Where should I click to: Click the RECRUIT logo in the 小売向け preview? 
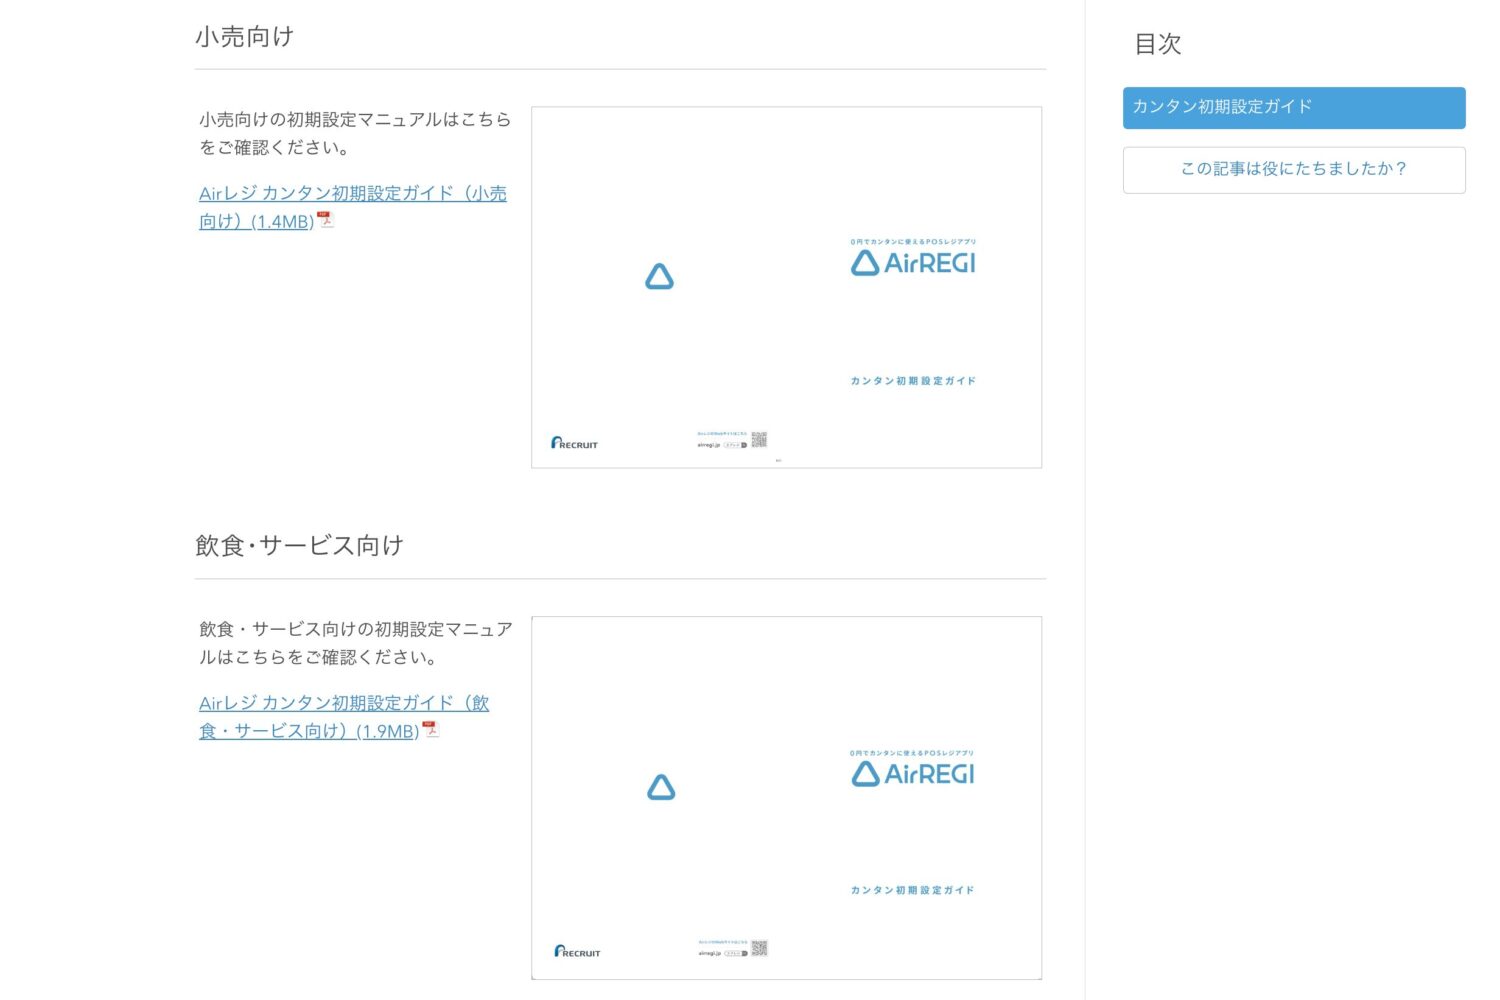point(574,443)
